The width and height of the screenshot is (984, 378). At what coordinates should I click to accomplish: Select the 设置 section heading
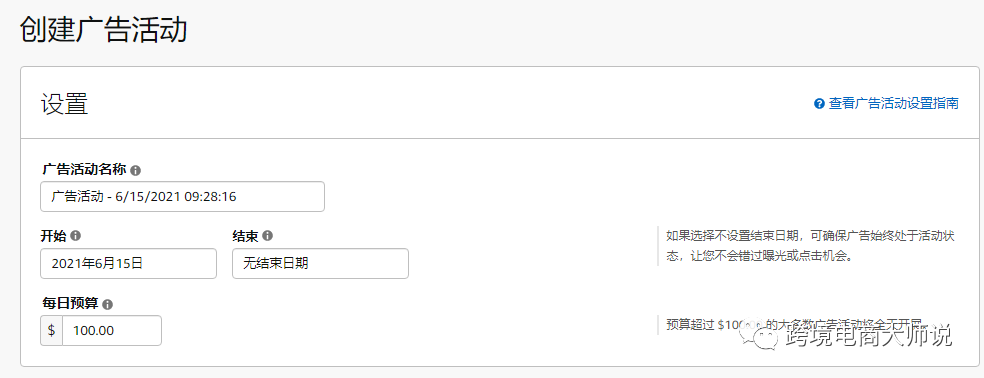click(x=65, y=104)
